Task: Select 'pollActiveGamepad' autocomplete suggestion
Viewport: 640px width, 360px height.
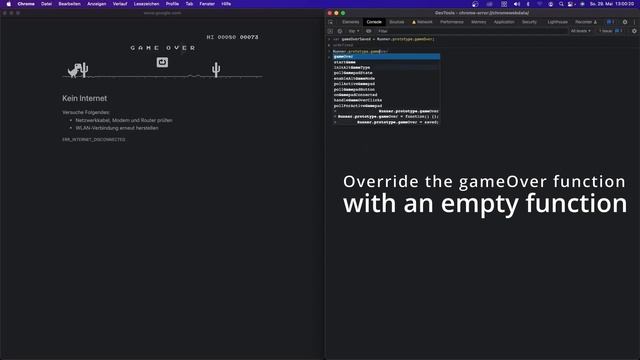Action: click(x=386, y=84)
